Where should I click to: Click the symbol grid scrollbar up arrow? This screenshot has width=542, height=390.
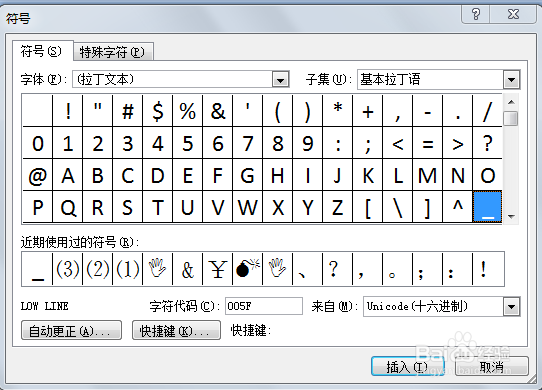[512, 102]
